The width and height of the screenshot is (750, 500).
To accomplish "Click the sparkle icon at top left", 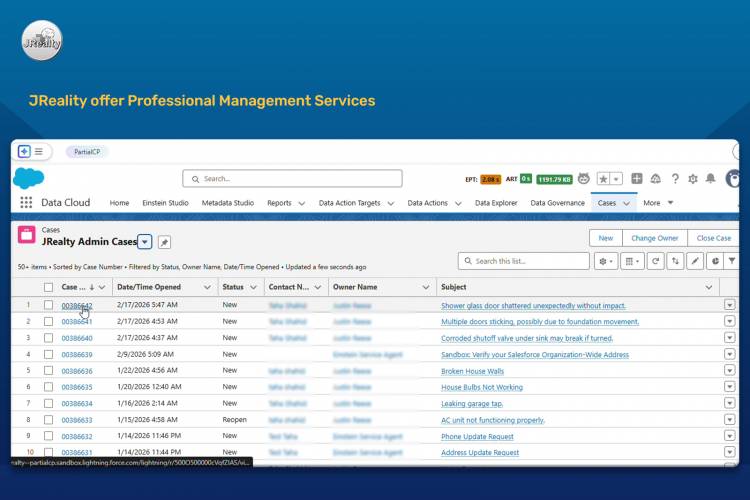I will click(24, 152).
